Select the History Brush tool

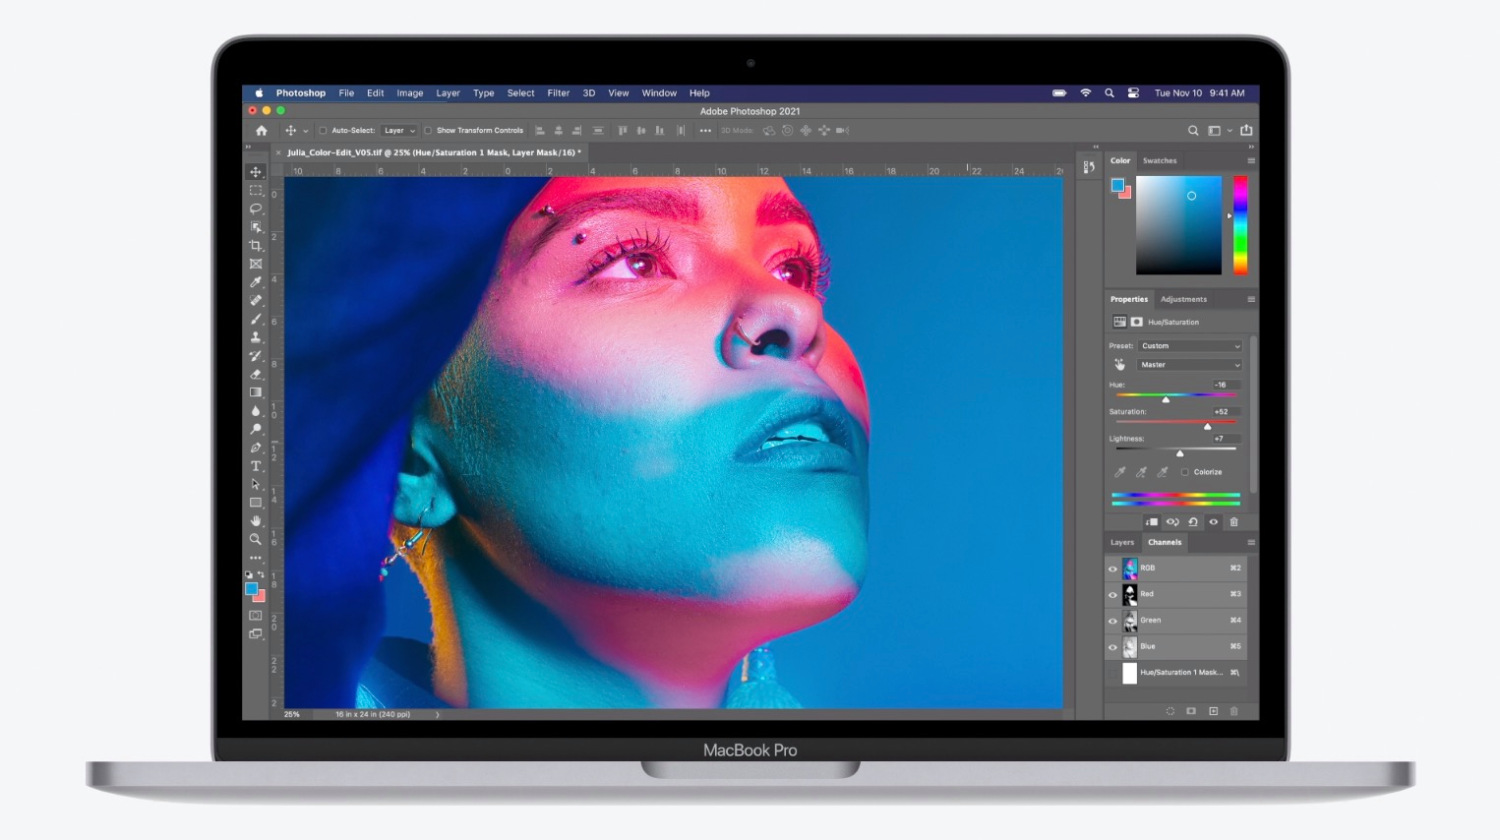pos(256,355)
